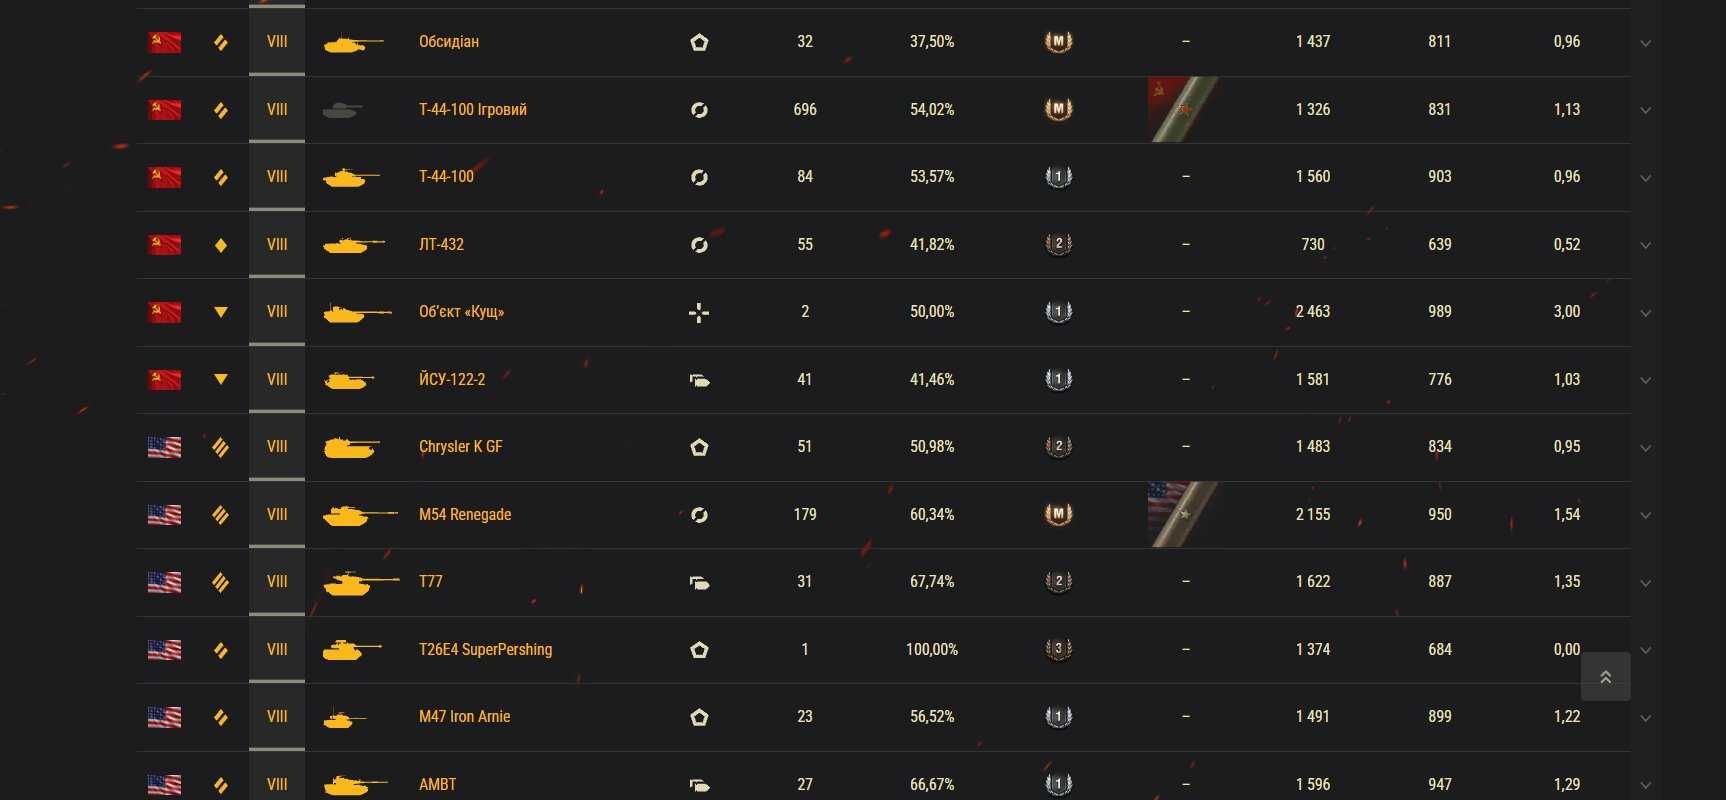Open the T-44-100 Ігровий tank name link
Screen dimensions: 1726x800
pos(472,110)
